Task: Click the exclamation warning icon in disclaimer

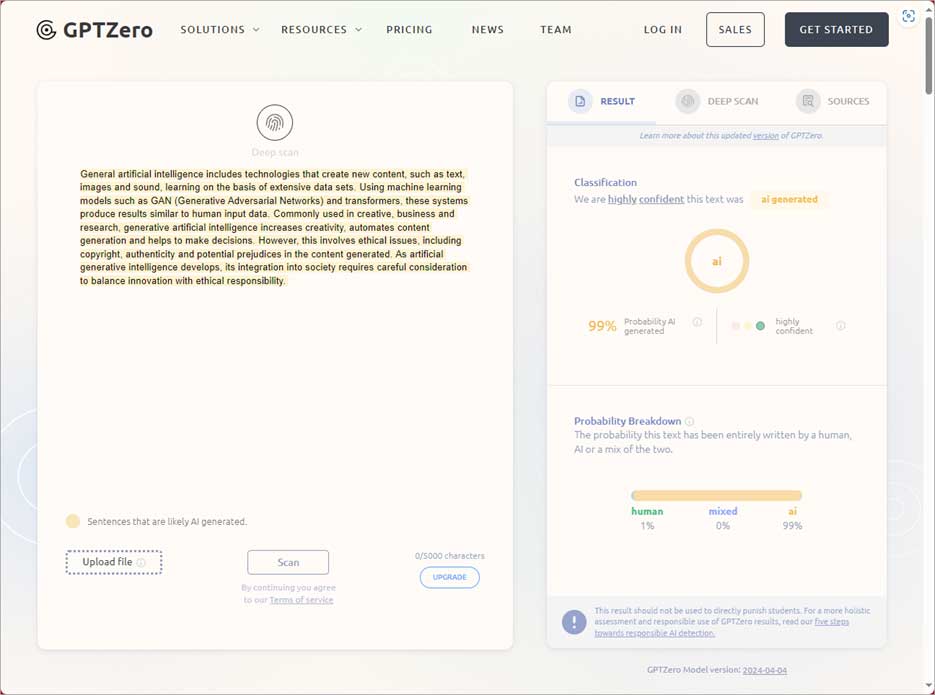Action: click(x=574, y=622)
